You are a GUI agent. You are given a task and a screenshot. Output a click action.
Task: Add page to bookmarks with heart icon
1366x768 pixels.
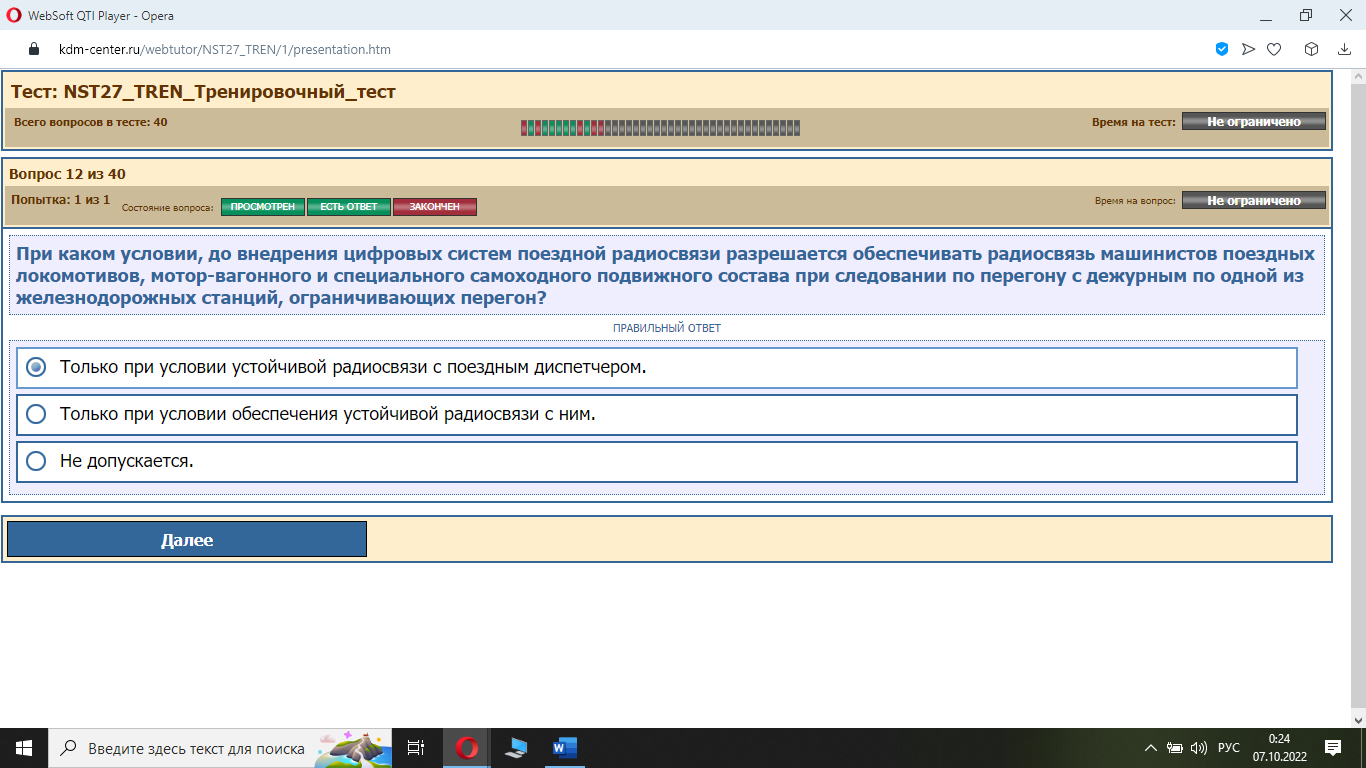coord(1274,49)
